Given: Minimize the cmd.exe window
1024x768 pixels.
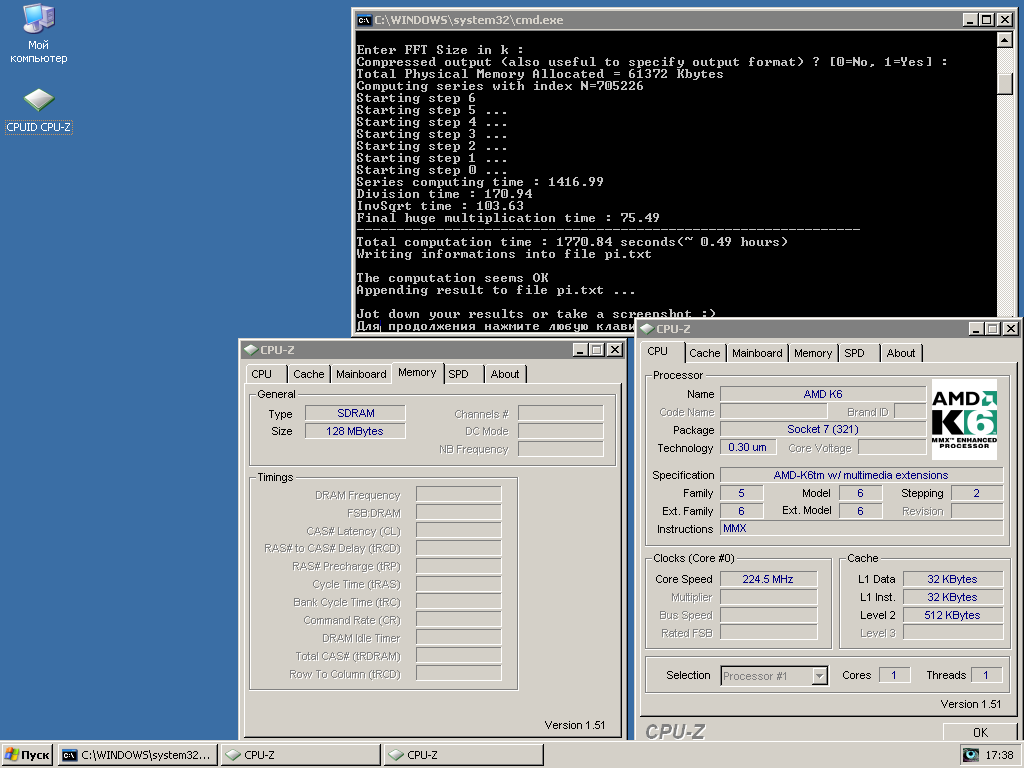Looking at the screenshot, I should [970, 20].
